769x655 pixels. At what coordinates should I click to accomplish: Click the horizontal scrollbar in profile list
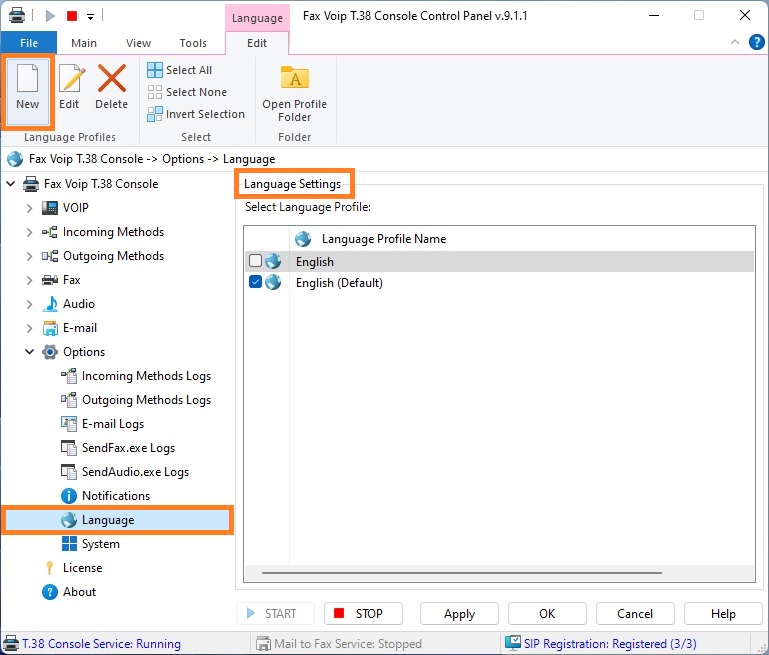pyautogui.click(x=461, y=572)
